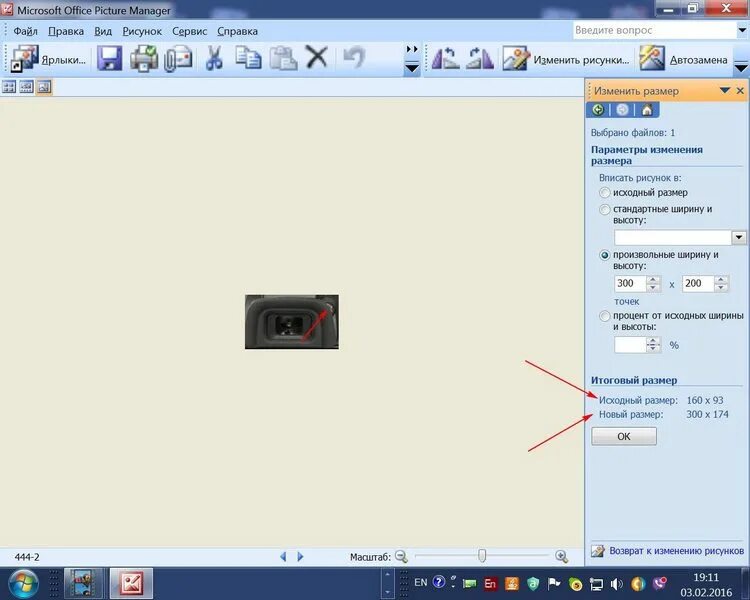The width and height of the screenshot is (750, 600).
Task: Expand the standard toolbar overflow options
Action: click(x=412, y=59)
